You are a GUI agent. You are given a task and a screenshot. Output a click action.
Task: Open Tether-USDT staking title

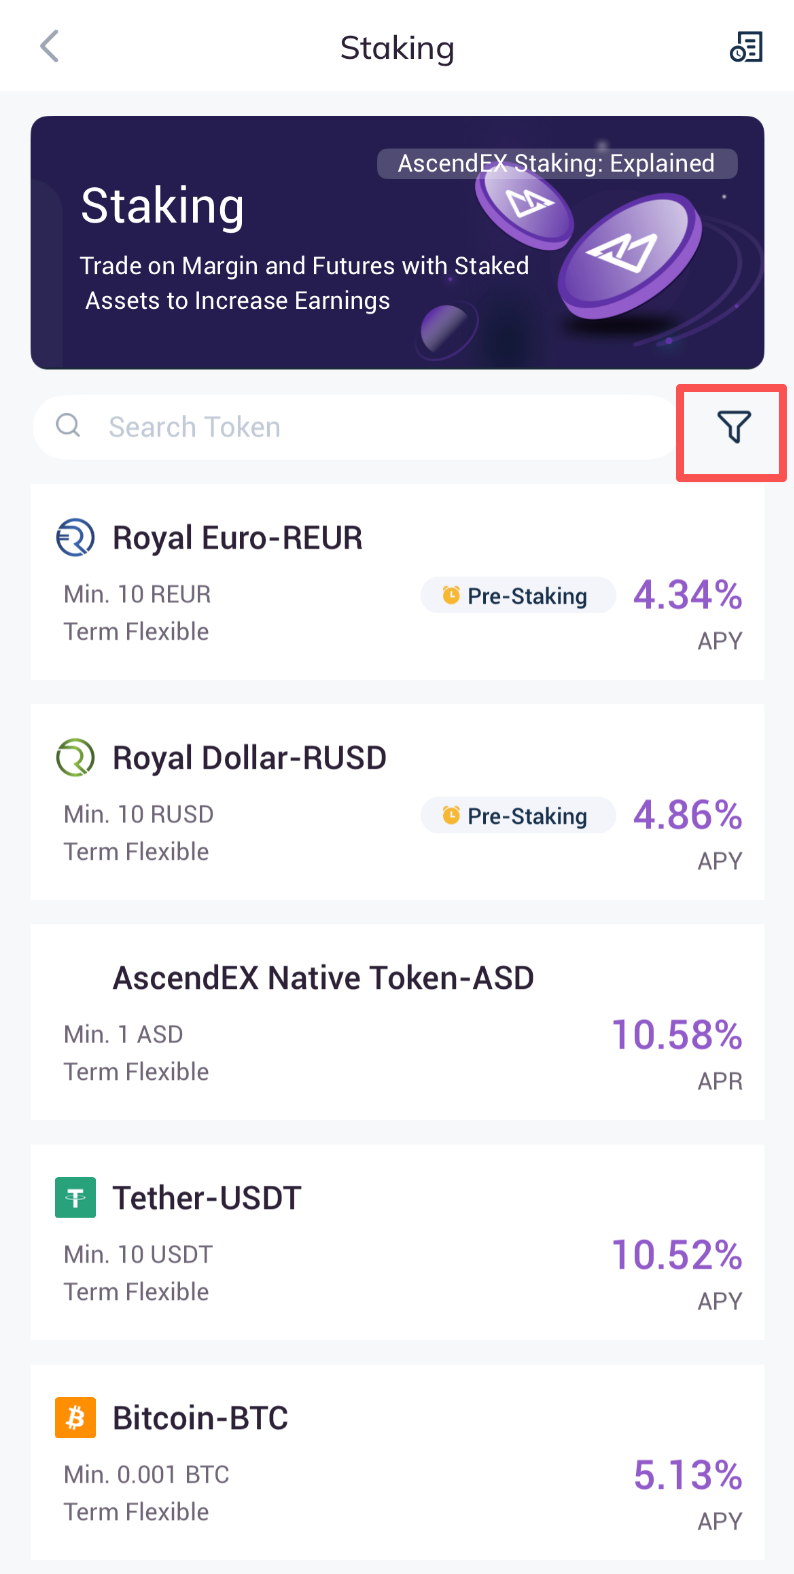207,1198
